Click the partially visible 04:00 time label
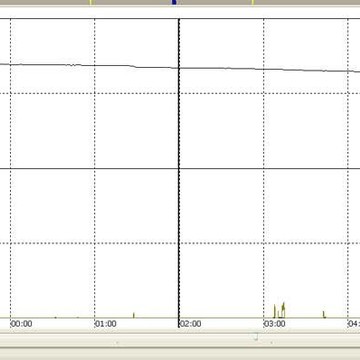The image size is (360, 360). (354, 324)
